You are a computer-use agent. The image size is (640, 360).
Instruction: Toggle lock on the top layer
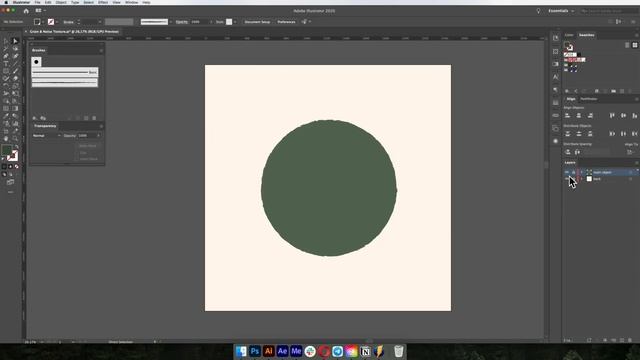573,172
